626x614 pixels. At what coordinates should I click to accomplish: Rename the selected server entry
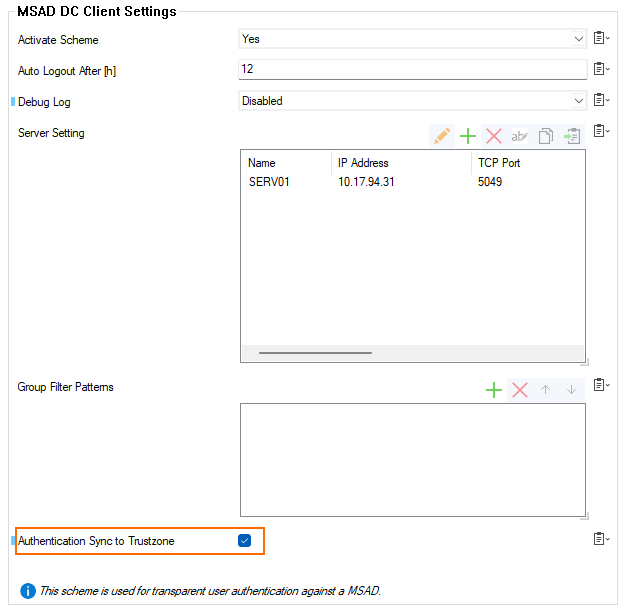pos(519,136)
